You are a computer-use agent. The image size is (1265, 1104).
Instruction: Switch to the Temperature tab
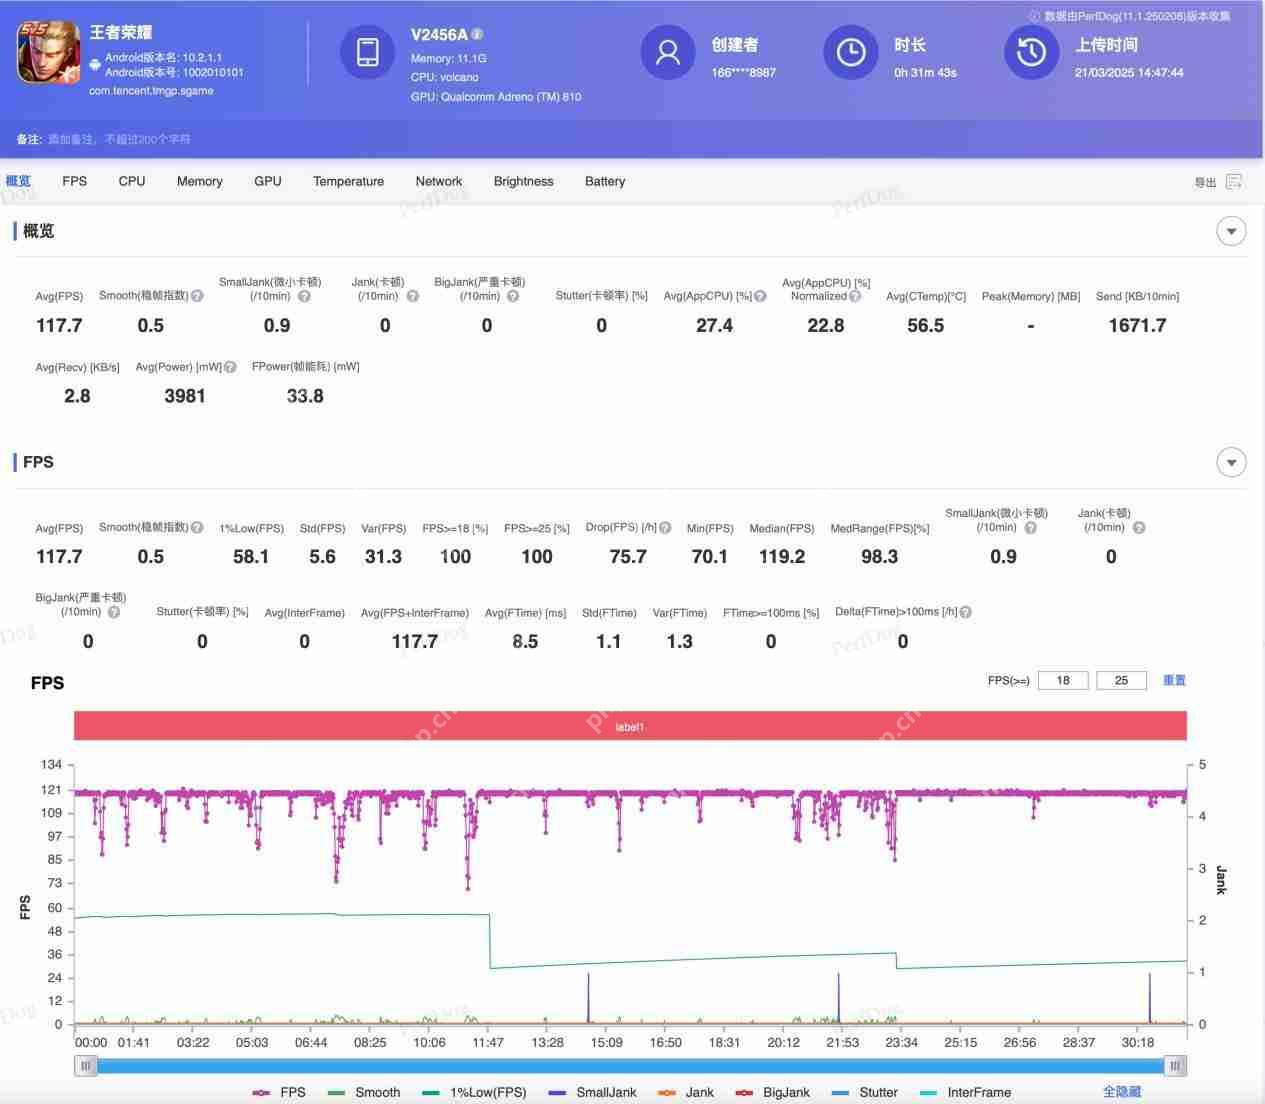(348, 181)
